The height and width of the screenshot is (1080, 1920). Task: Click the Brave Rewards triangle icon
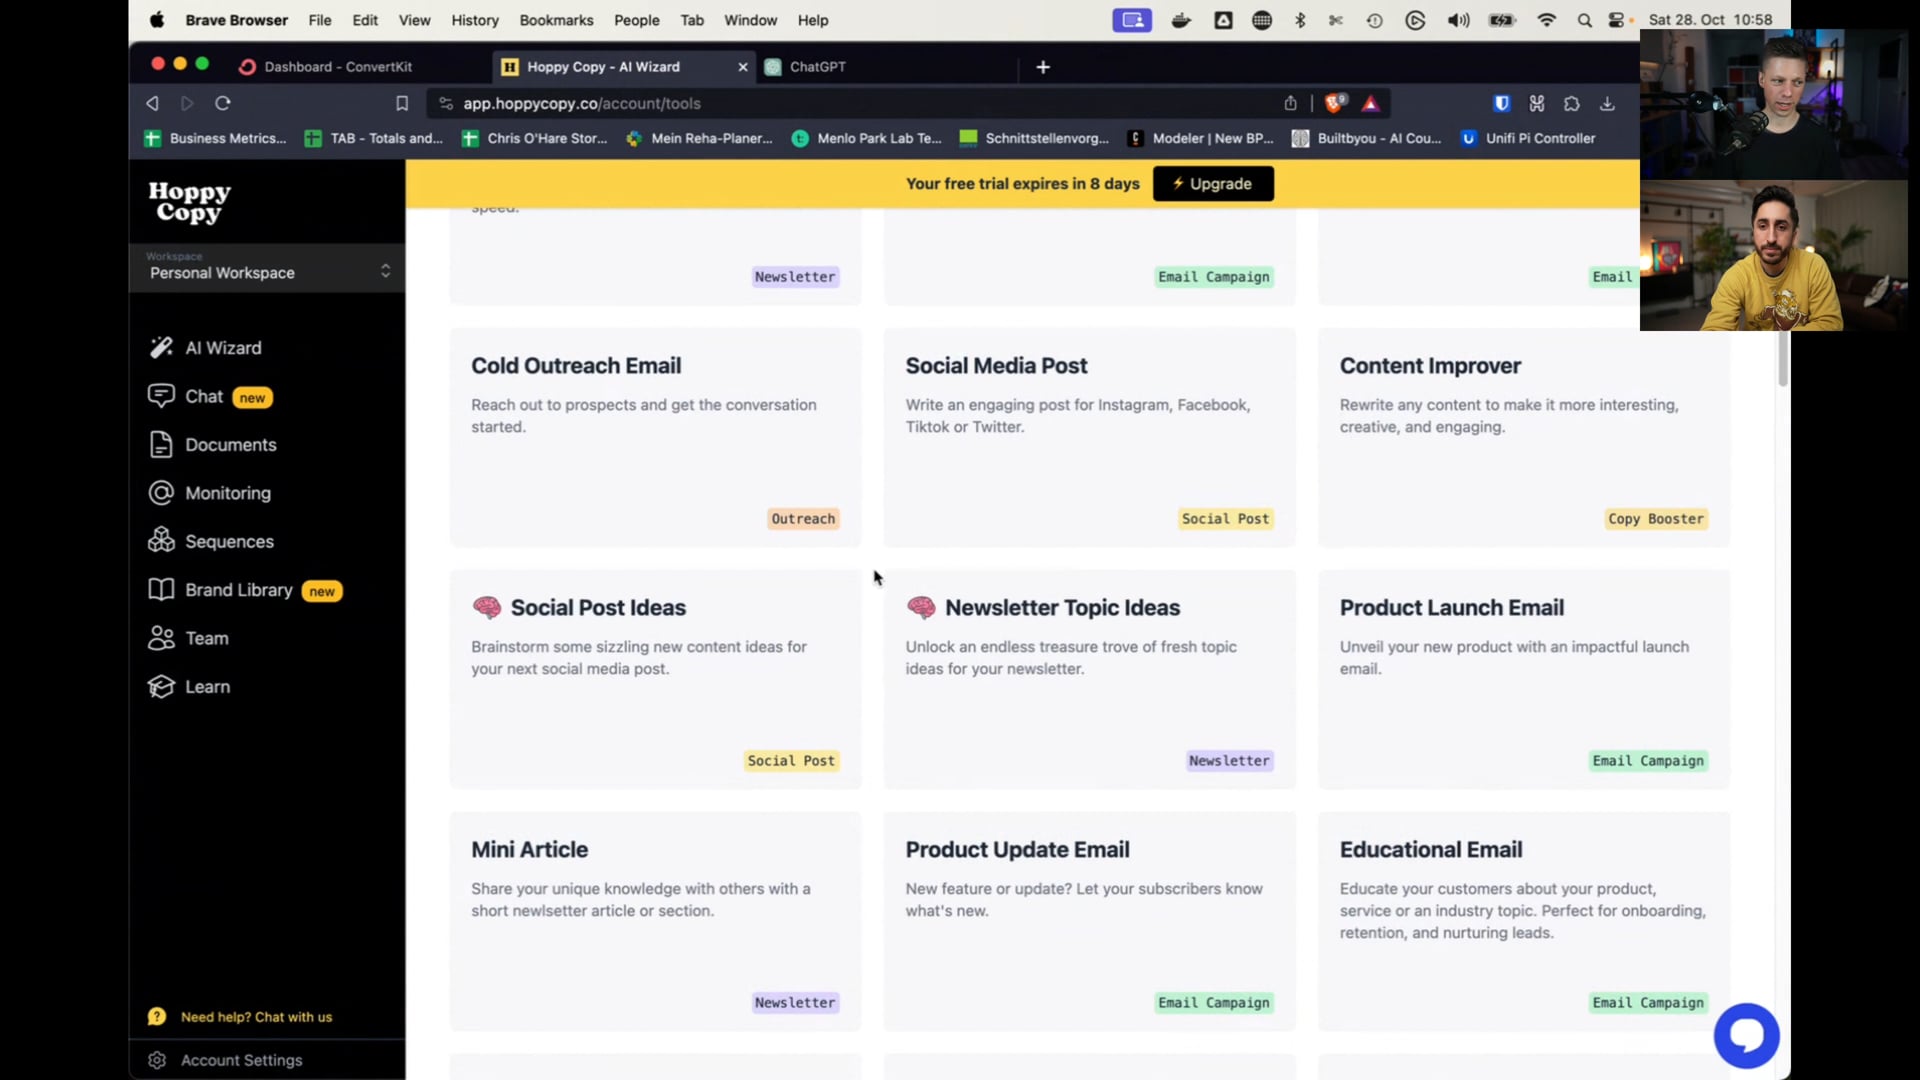click(1371, 103)
